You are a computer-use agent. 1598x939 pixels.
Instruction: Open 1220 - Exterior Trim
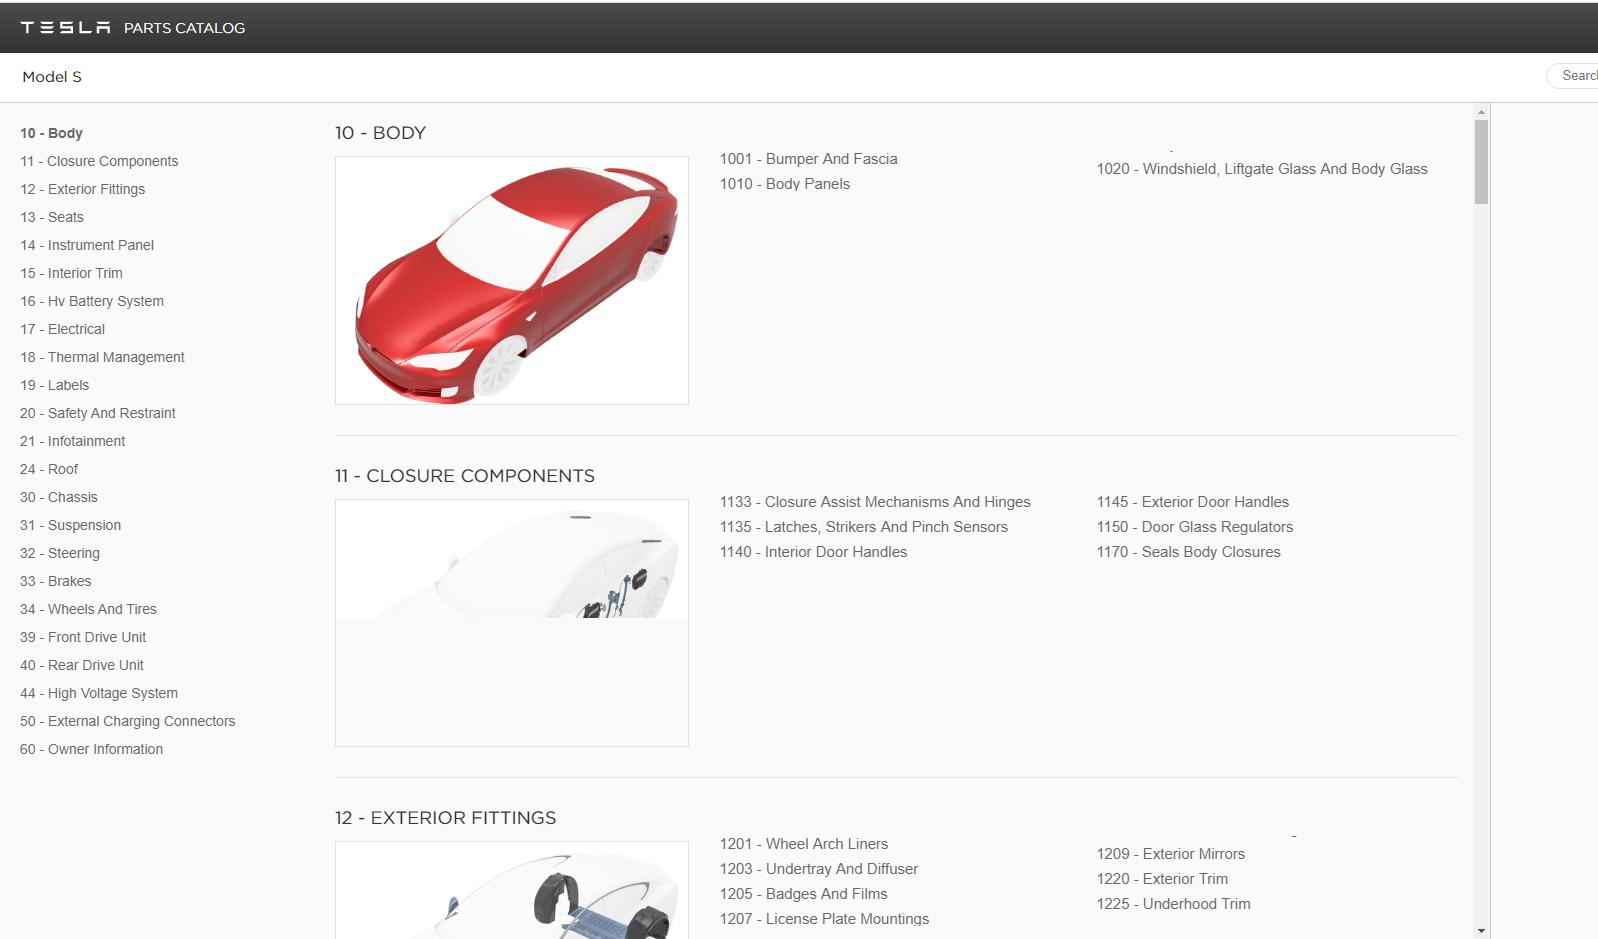click(x=1162, y=879)
